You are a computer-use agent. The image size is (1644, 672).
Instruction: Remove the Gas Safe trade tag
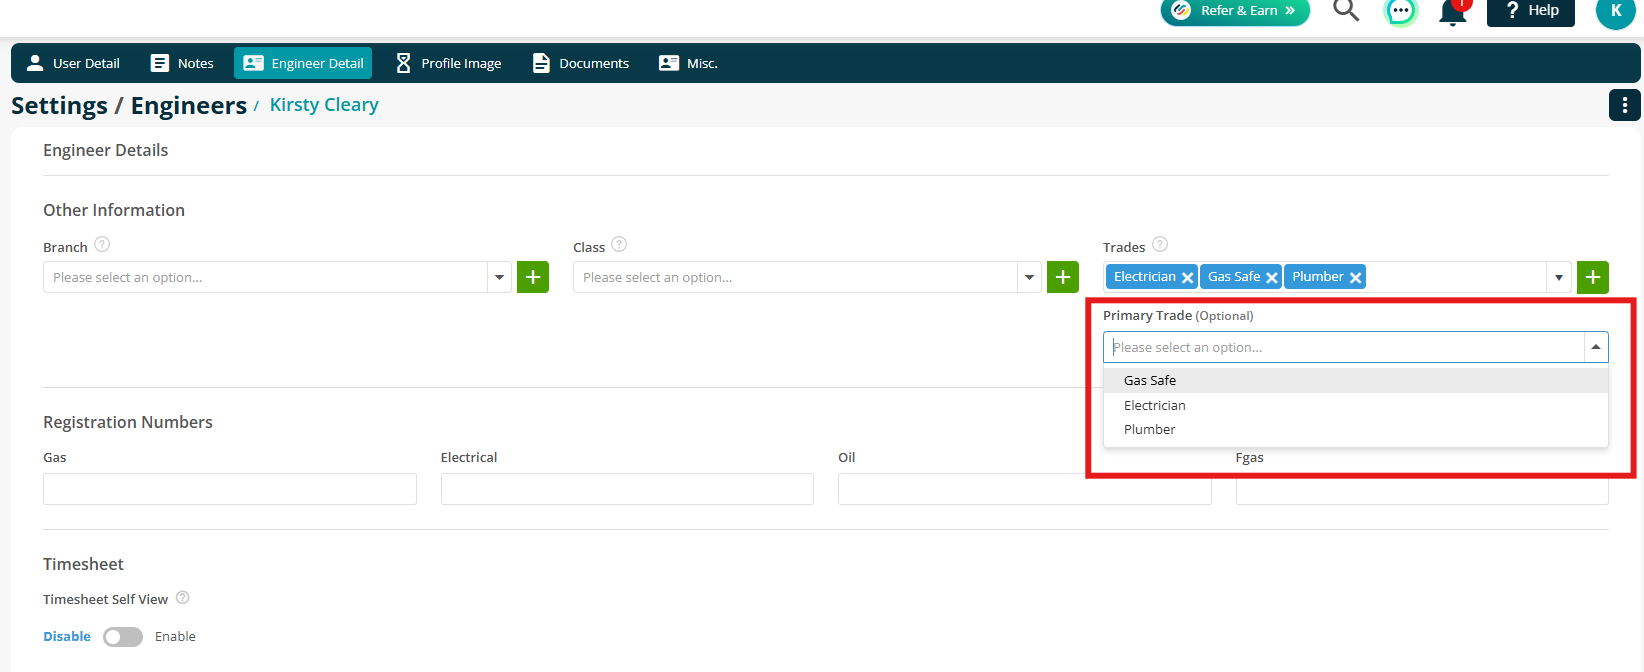(x=1272, y=278)
